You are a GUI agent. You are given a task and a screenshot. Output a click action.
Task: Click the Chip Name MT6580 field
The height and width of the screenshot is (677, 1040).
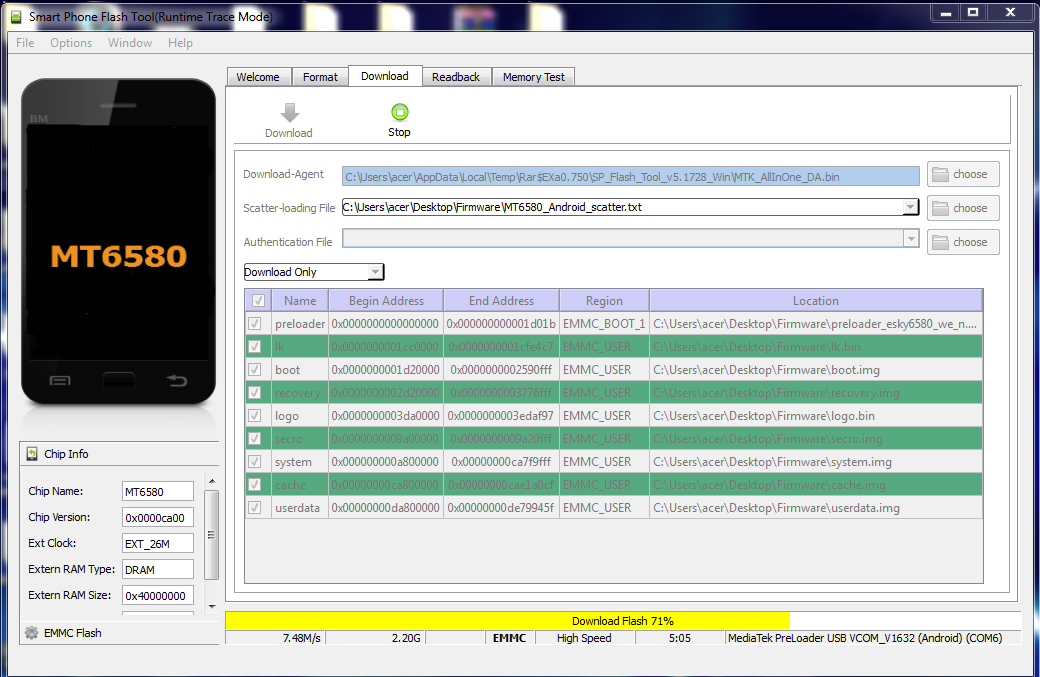(x=158, y=491)
